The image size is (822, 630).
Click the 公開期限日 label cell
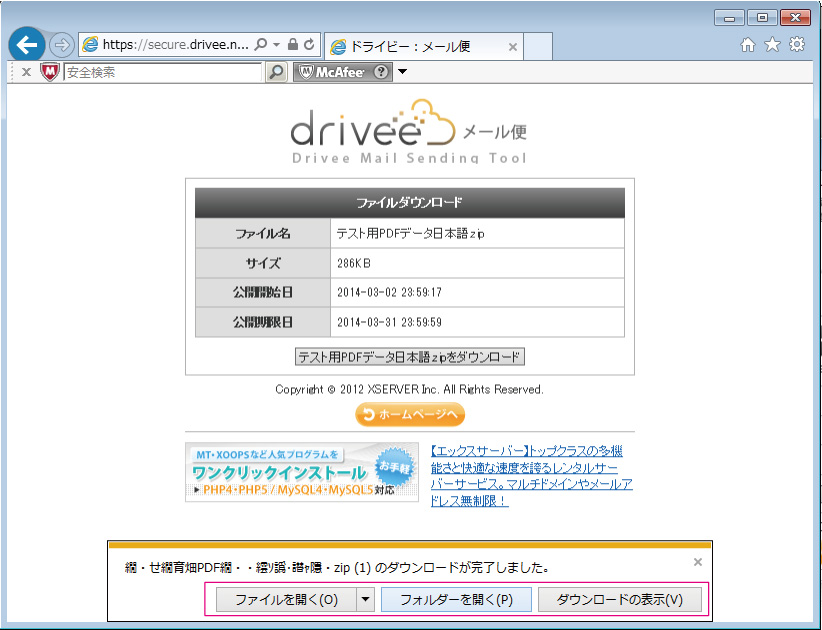[263, 322]
